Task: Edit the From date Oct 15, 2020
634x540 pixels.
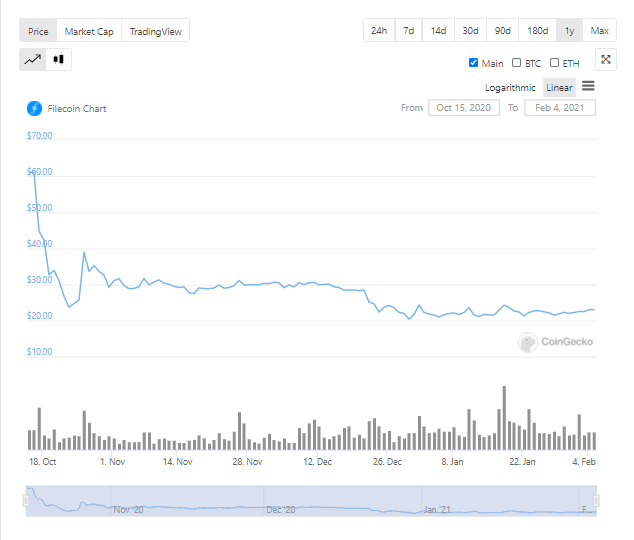Action: point(464,108)
